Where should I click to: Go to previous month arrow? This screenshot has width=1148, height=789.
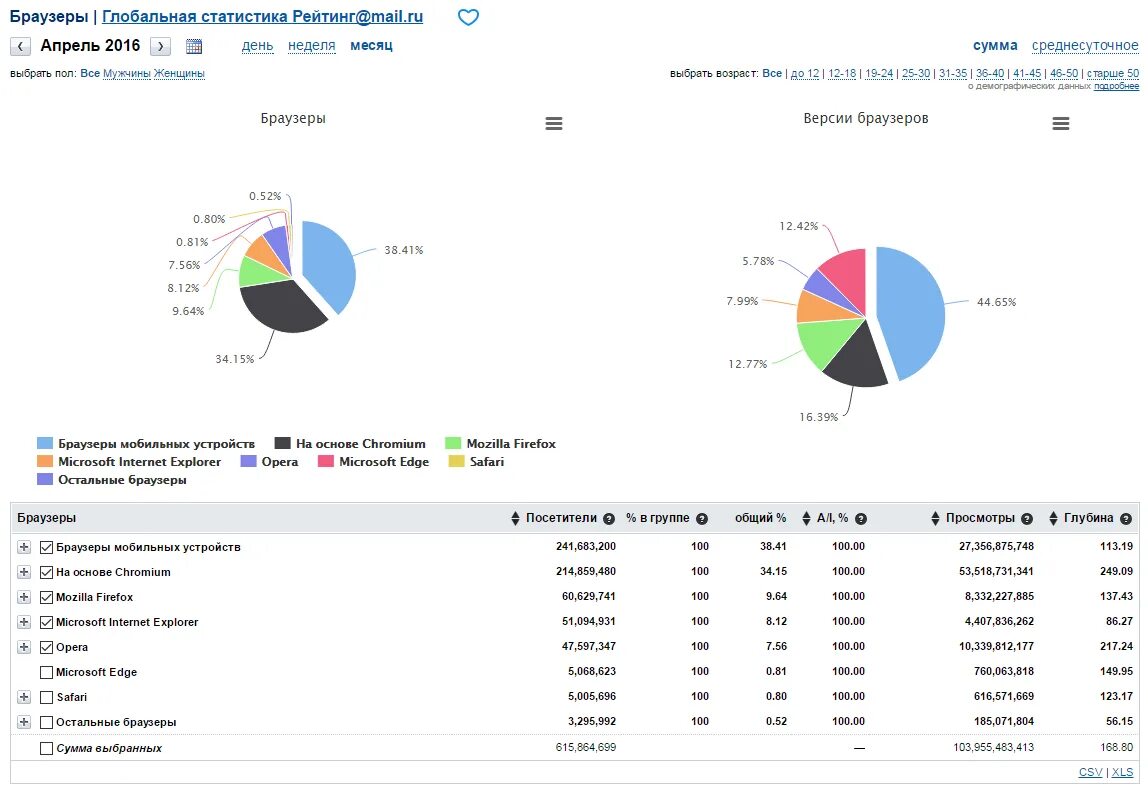[x=20, y=46]
